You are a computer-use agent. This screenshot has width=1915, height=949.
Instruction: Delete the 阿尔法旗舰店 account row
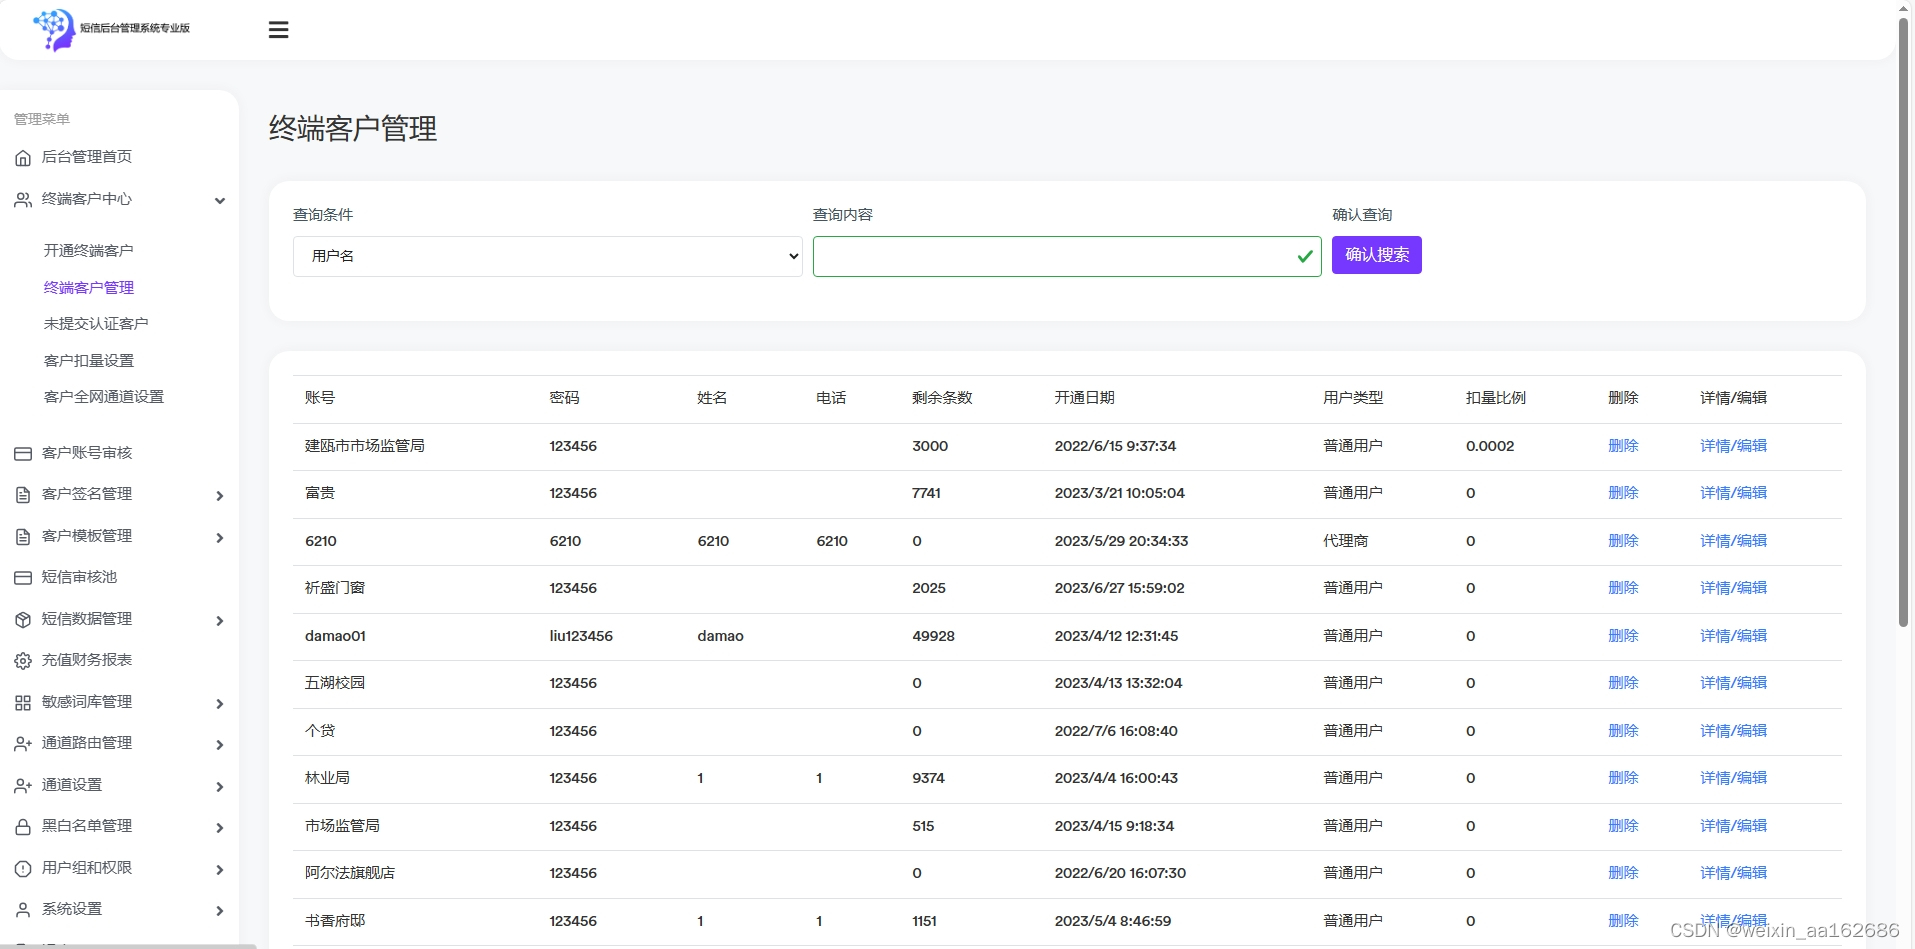[1623, 873]
